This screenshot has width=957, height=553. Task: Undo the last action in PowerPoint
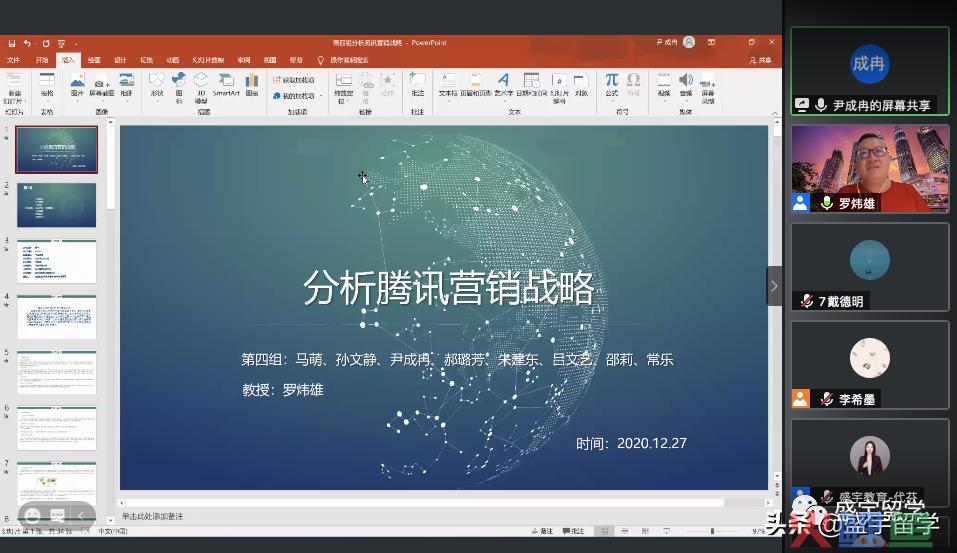(27, 43)
